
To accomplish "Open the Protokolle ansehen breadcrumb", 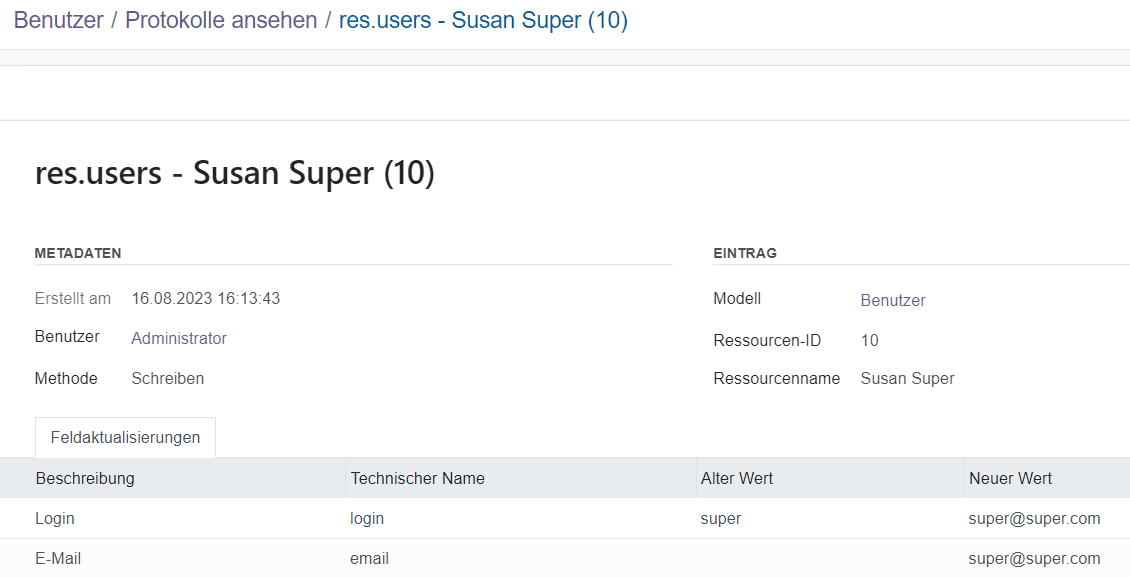I will [x=221, y=20].
